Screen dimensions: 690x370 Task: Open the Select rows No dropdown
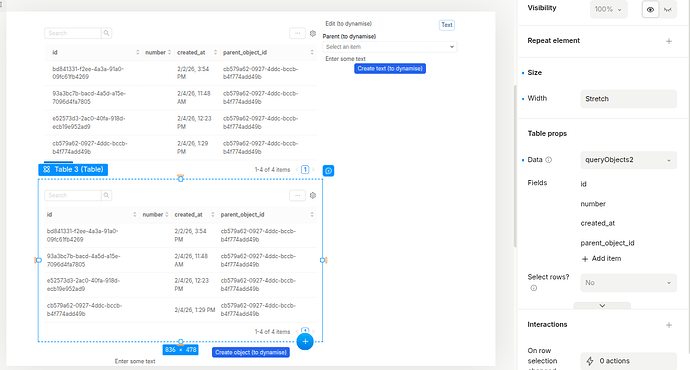[x=628, y=283]
